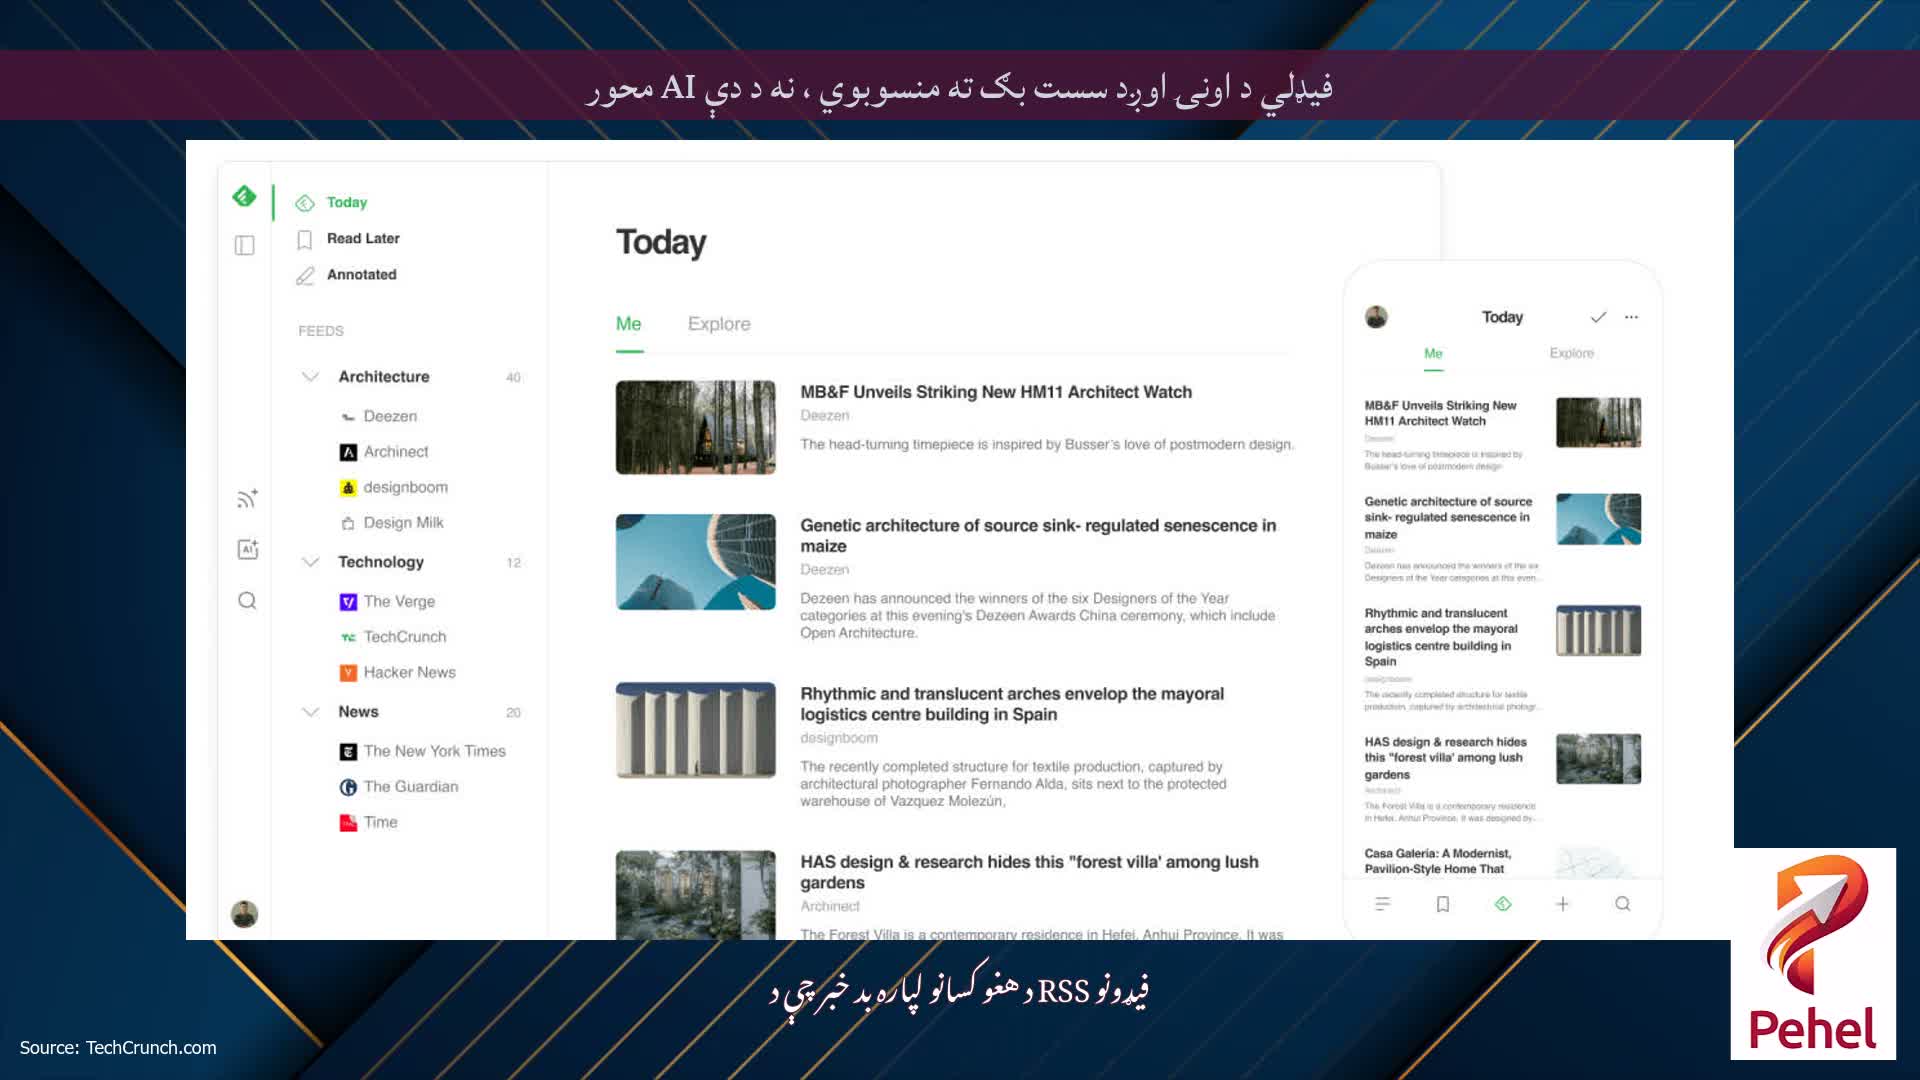This screenshot has width=1920, height=1080.
Task: Open MB&F Unveils Striking New HM11 article
Action: 996,392
